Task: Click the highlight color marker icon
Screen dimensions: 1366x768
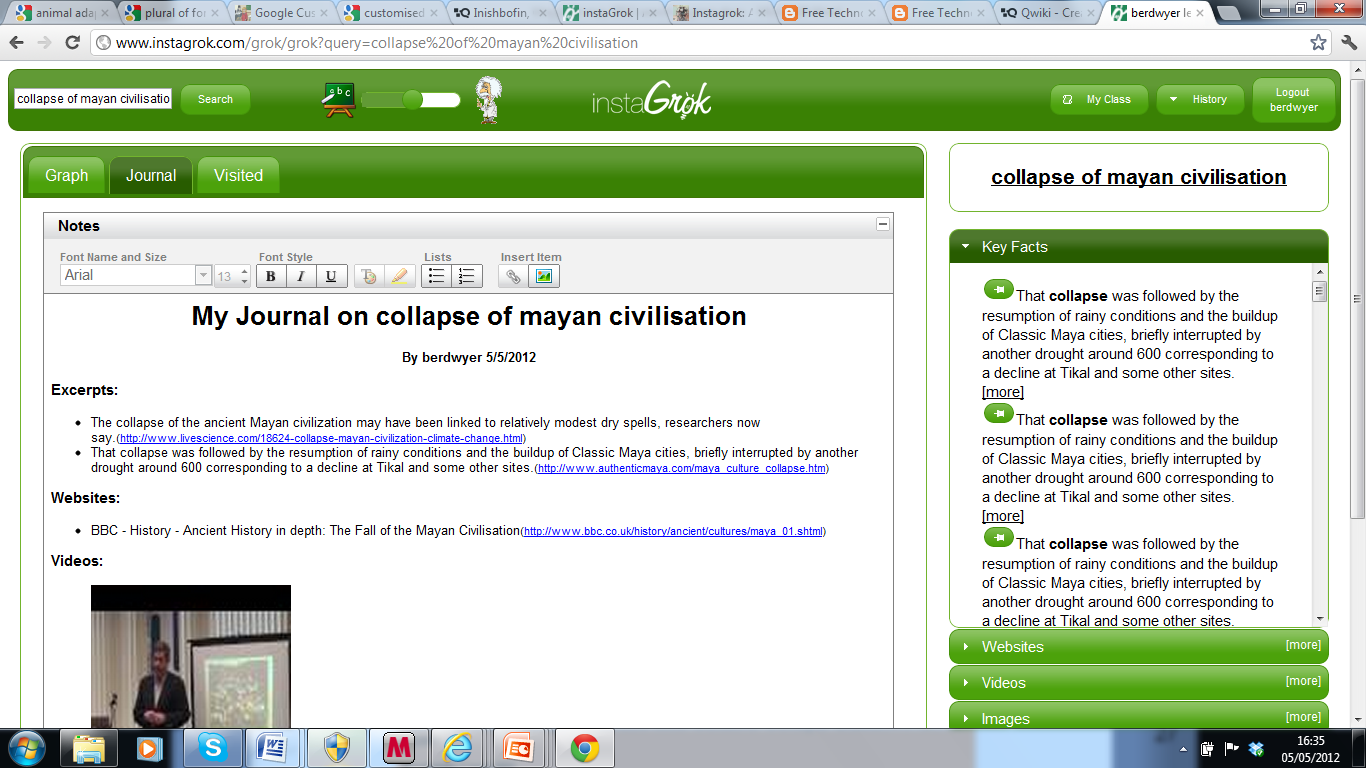Action: click(x=399, y=276)
